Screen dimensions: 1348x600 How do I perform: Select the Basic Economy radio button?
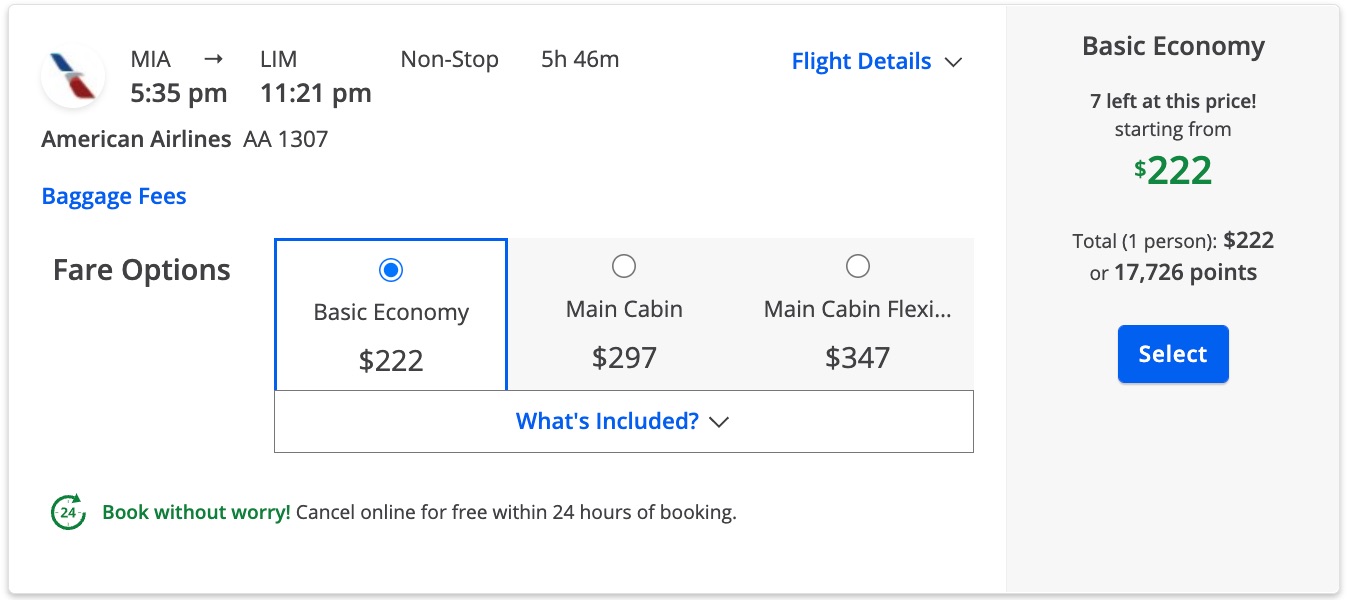click(x=391, y=270)
